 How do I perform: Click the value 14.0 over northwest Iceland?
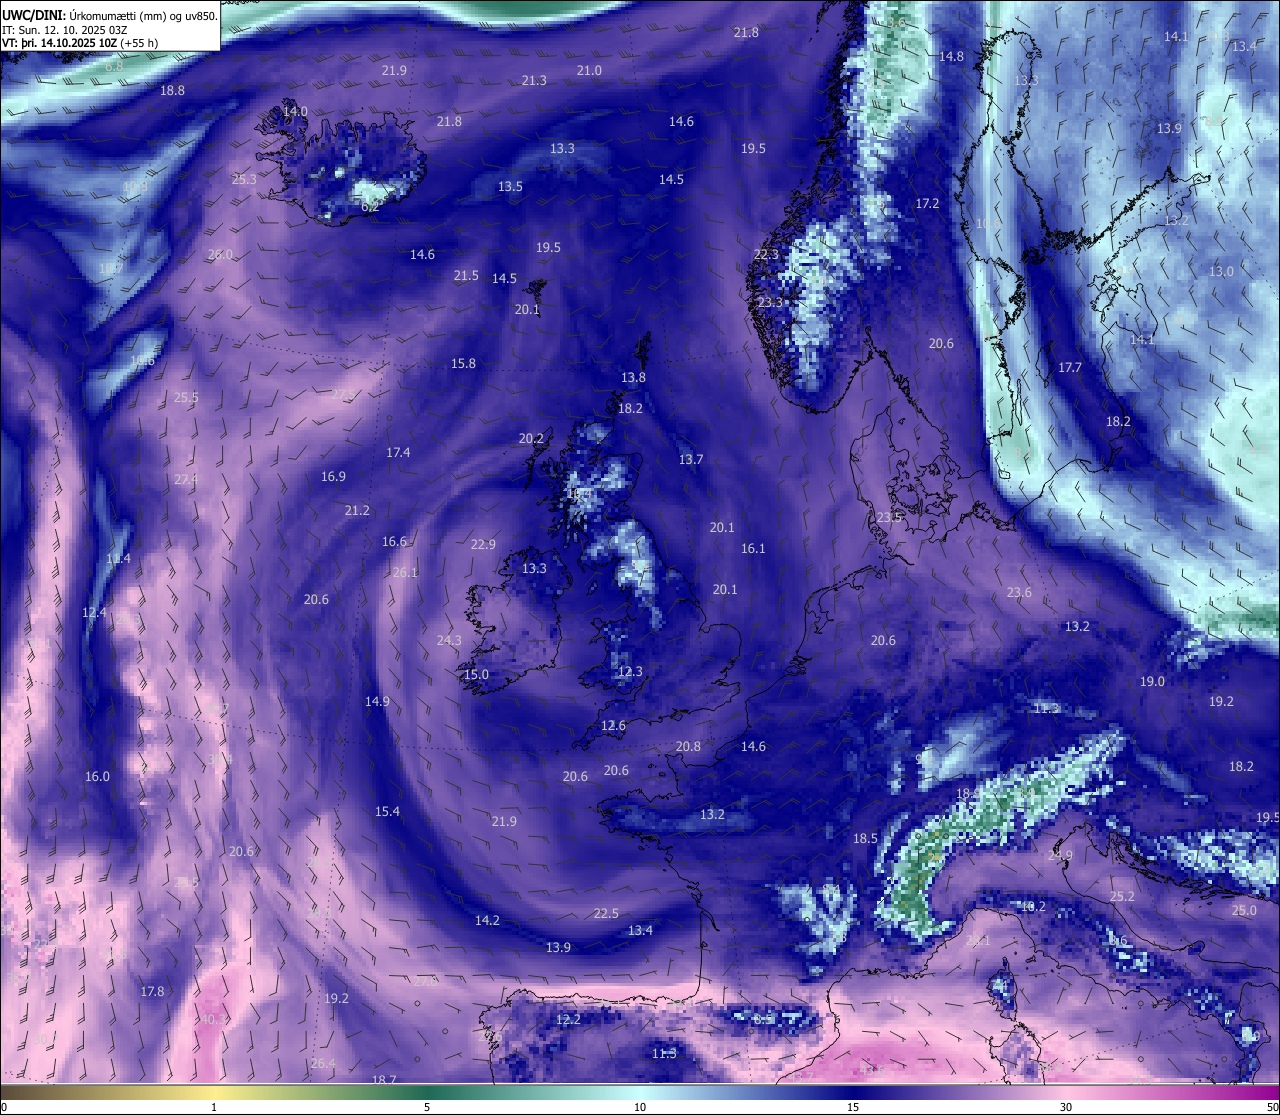point(295,111)
